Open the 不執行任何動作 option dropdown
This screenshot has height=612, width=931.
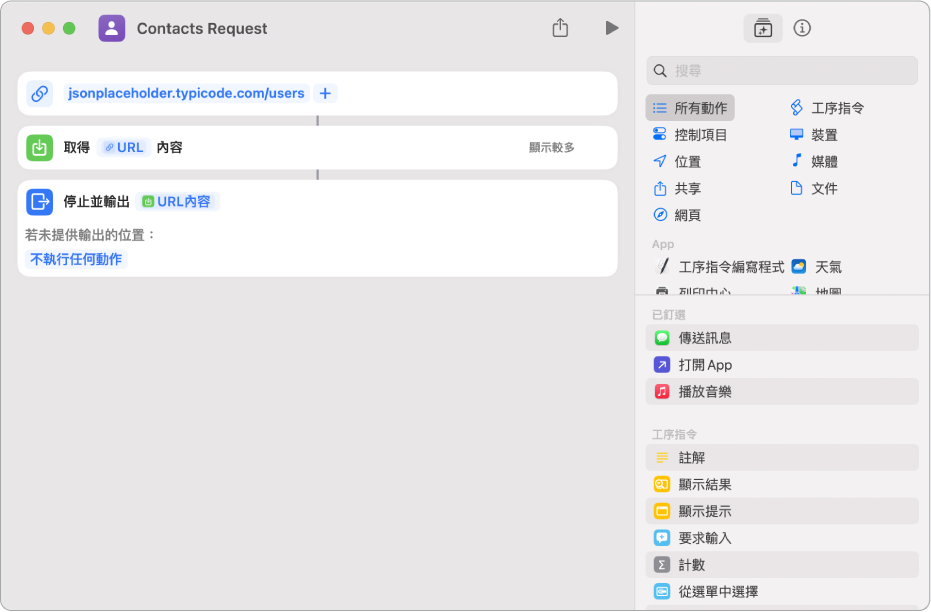coord(76,259)
